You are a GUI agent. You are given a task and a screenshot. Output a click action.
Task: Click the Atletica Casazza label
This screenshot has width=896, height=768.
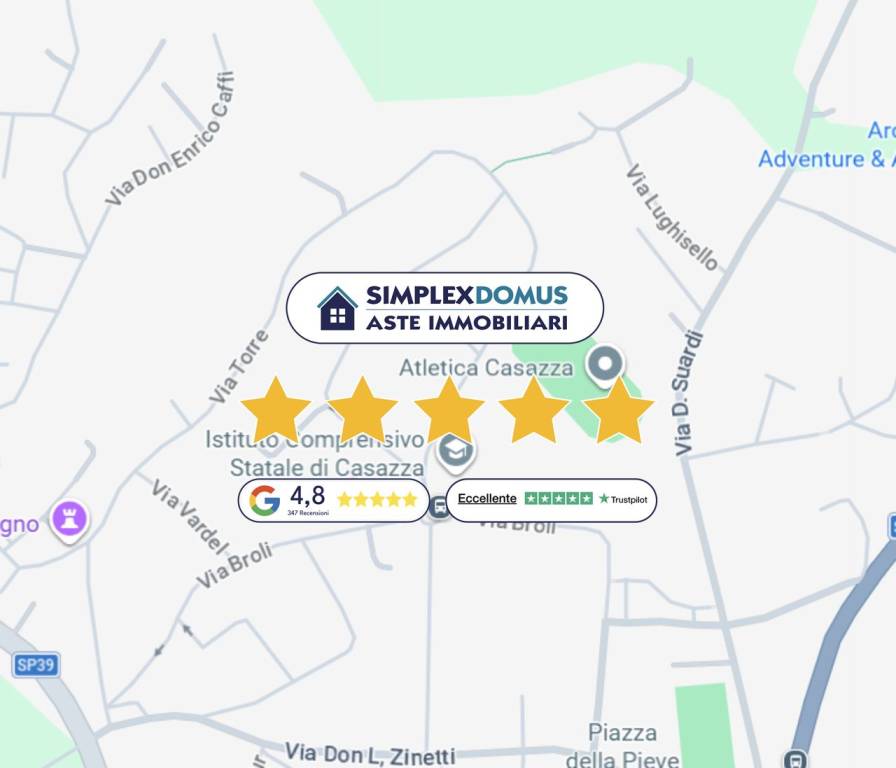tap(486, 367)
